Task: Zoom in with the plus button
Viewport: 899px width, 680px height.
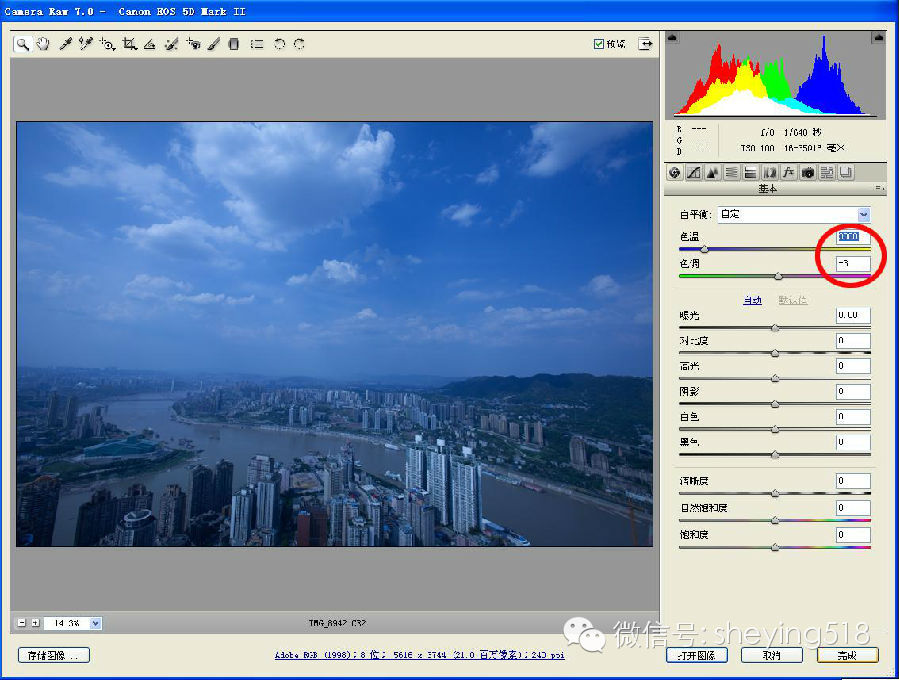Action: (x=36, y=623)
